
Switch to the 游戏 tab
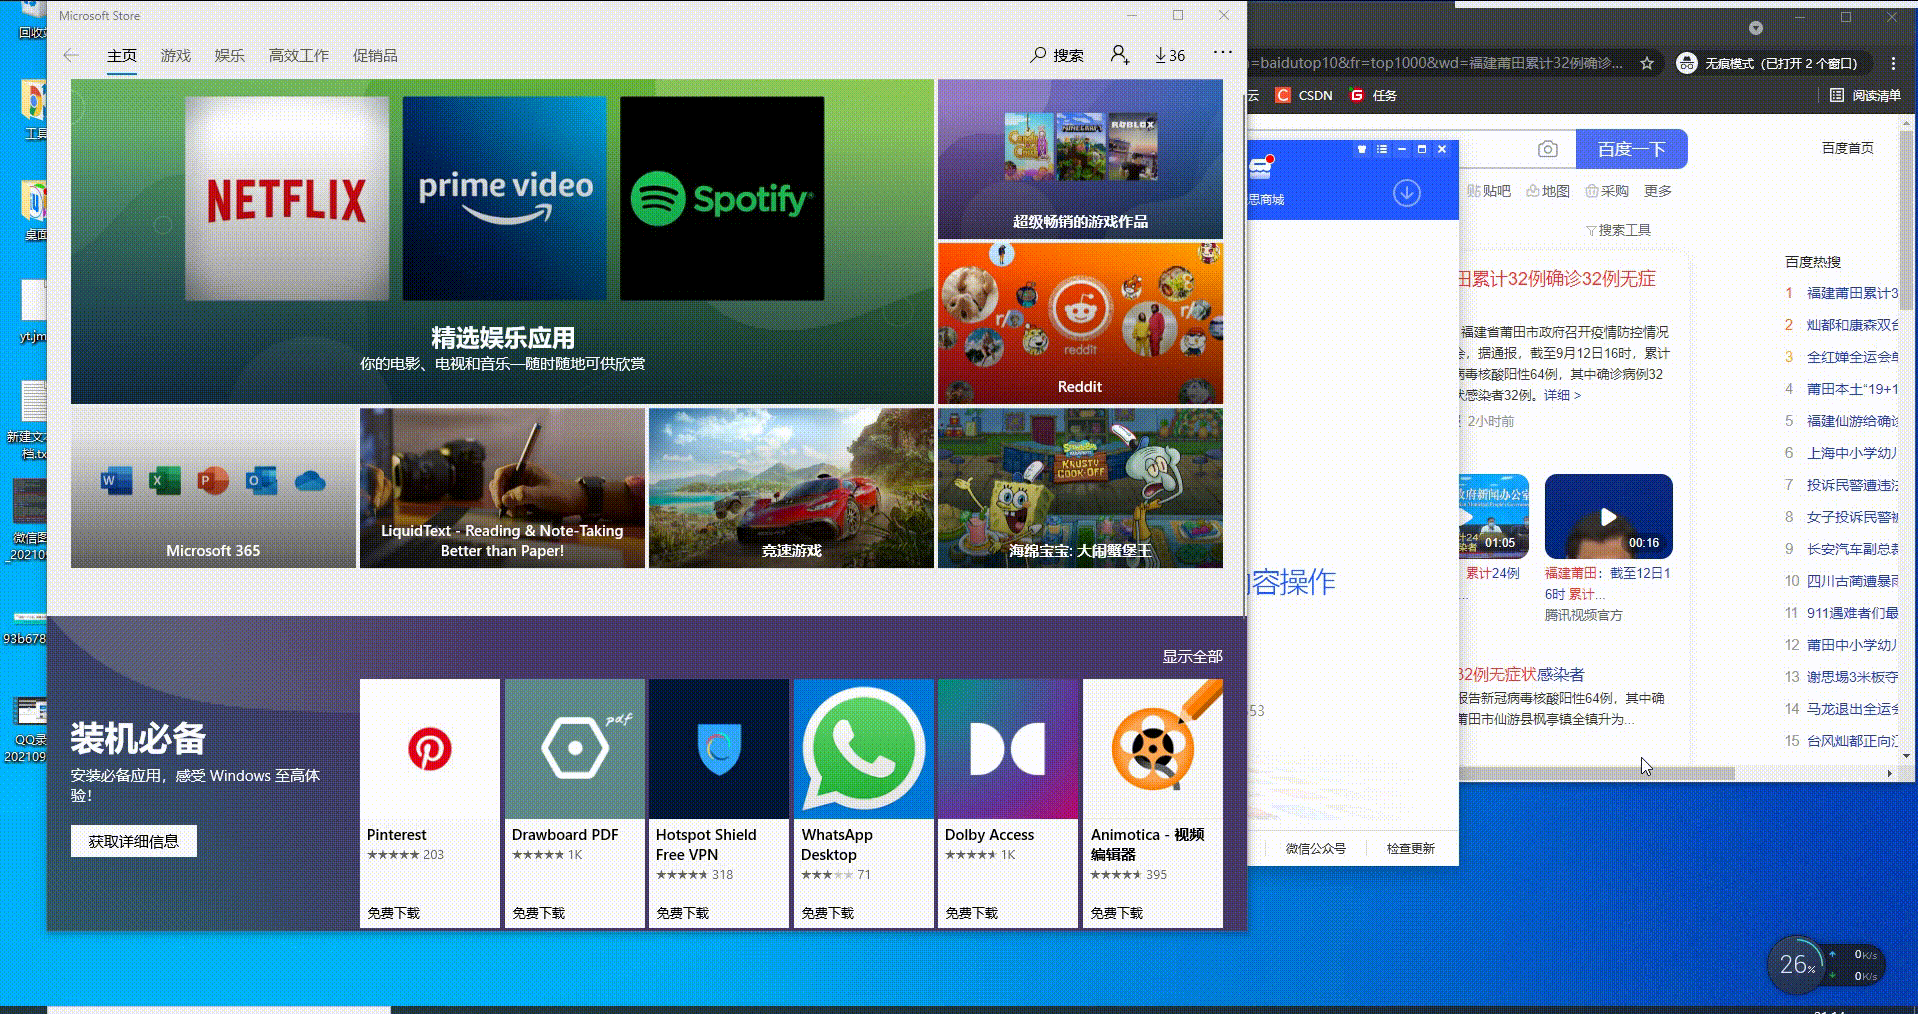coord(176,56)
